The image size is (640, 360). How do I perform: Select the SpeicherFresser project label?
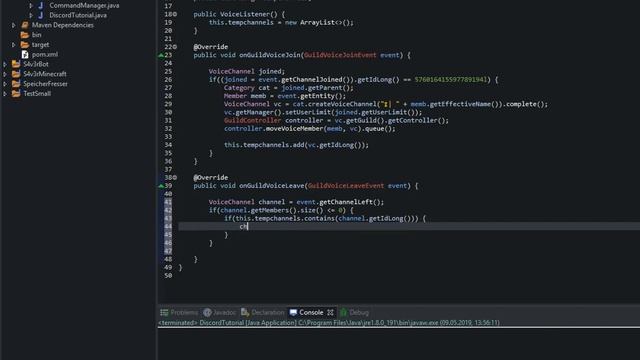45,84
